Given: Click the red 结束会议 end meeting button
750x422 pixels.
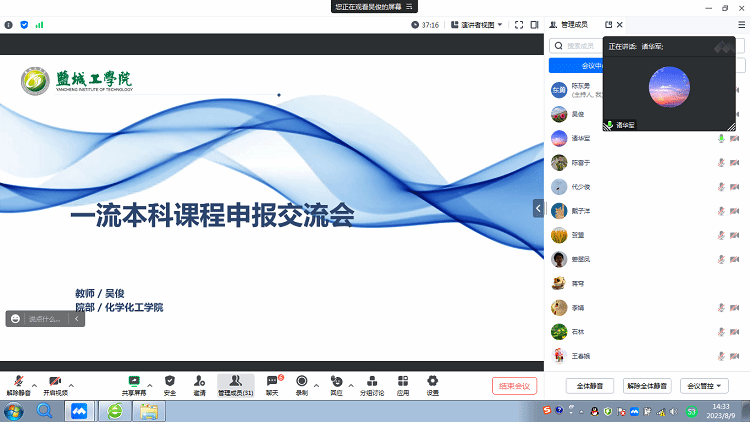Looking at the screenshot, I should [x=515, y=386].
